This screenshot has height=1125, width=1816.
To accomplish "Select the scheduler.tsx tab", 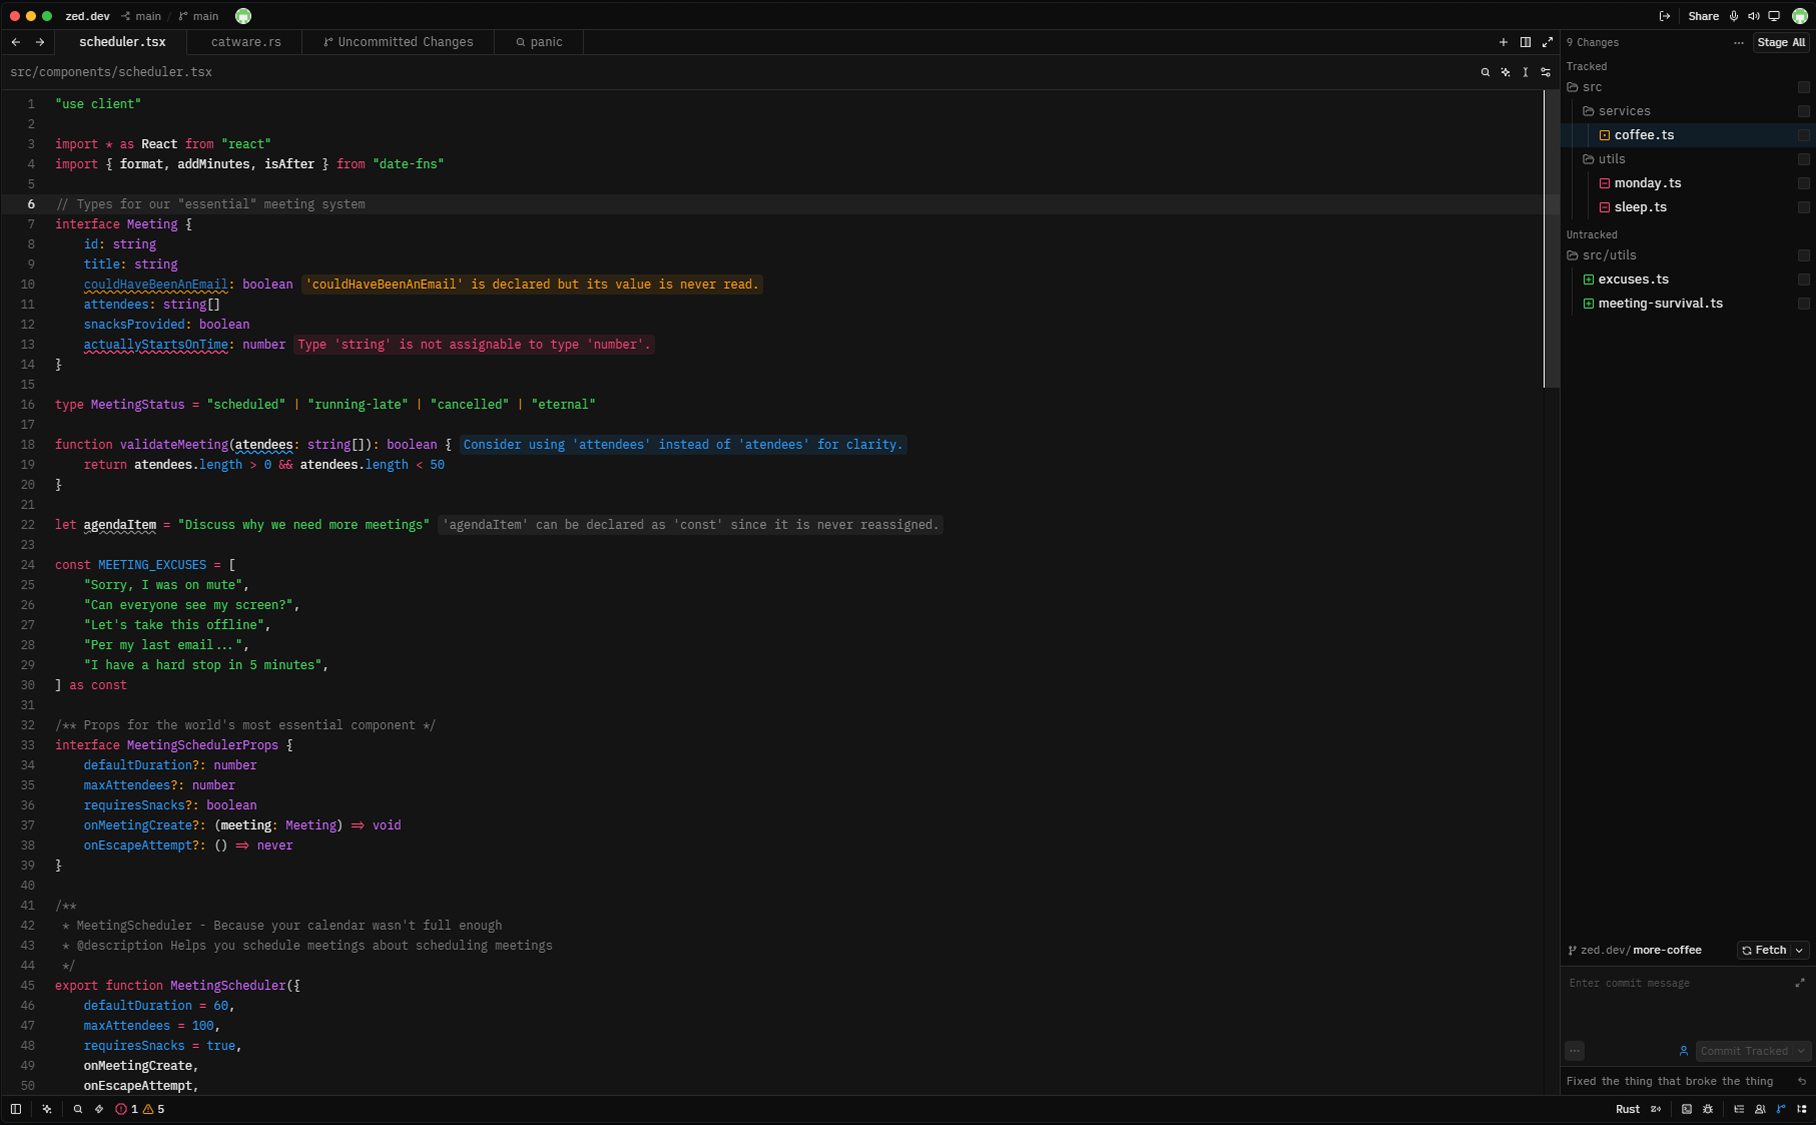I will click(x=122, y=42).
